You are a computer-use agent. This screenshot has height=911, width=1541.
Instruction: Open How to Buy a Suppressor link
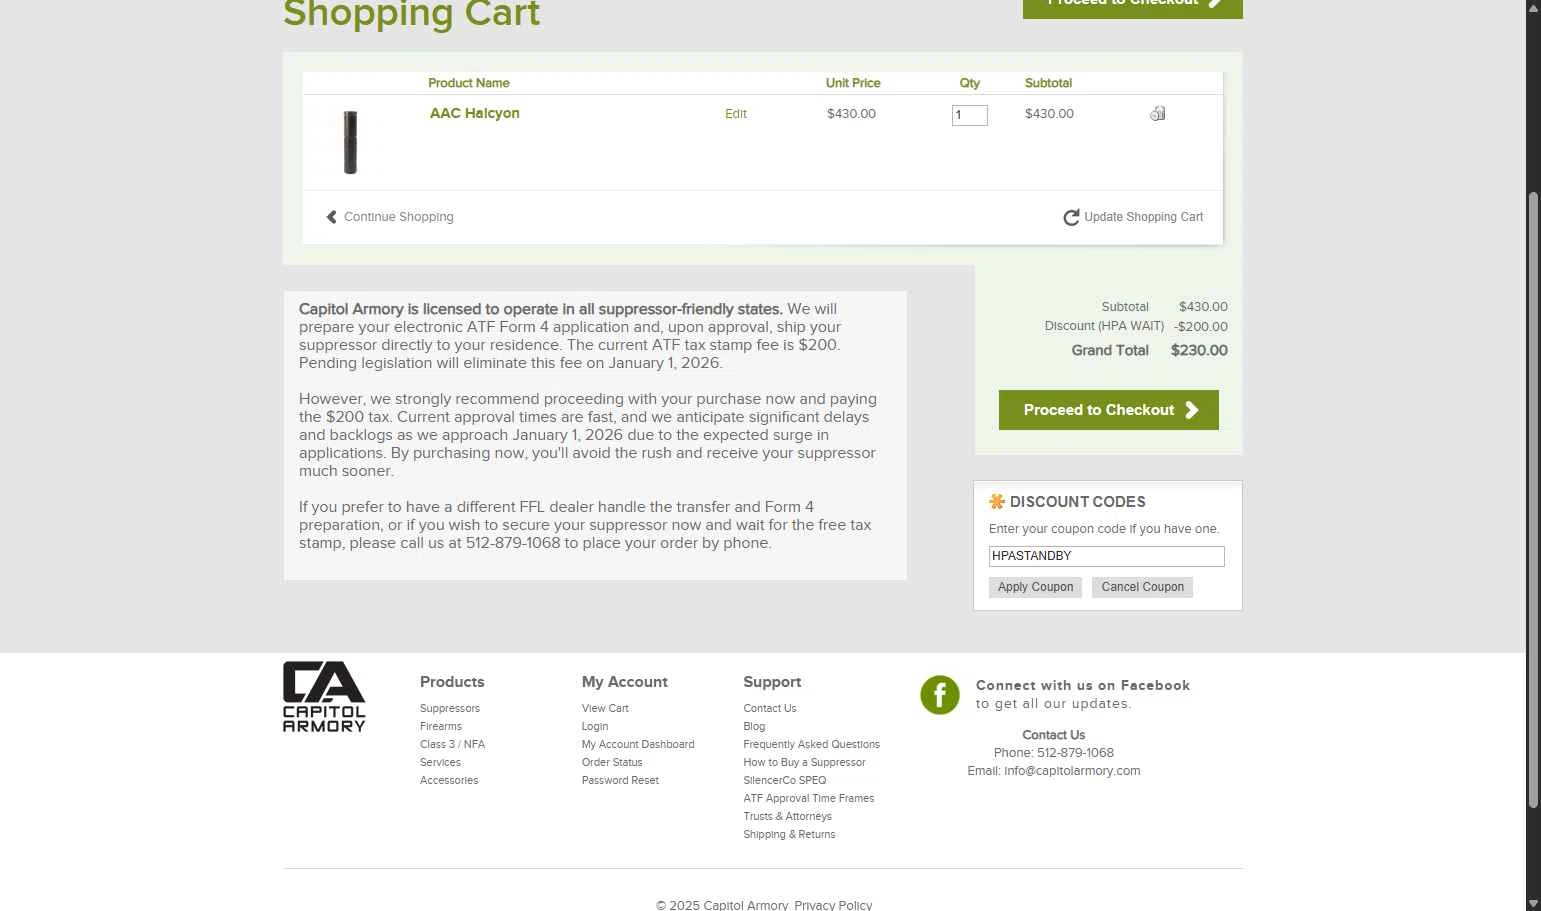[805, 762]
